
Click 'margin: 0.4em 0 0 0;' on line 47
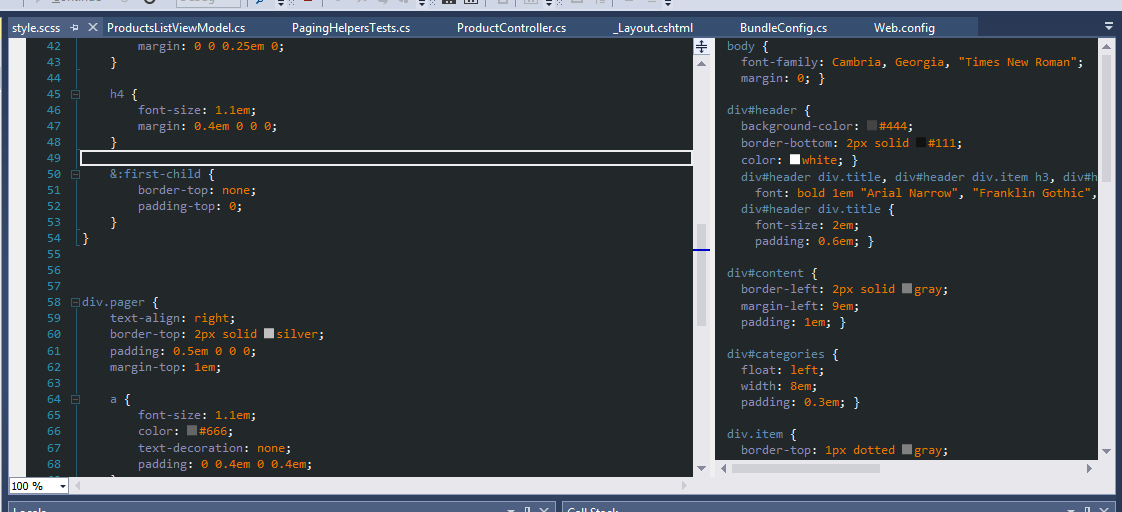coord(208,127)
